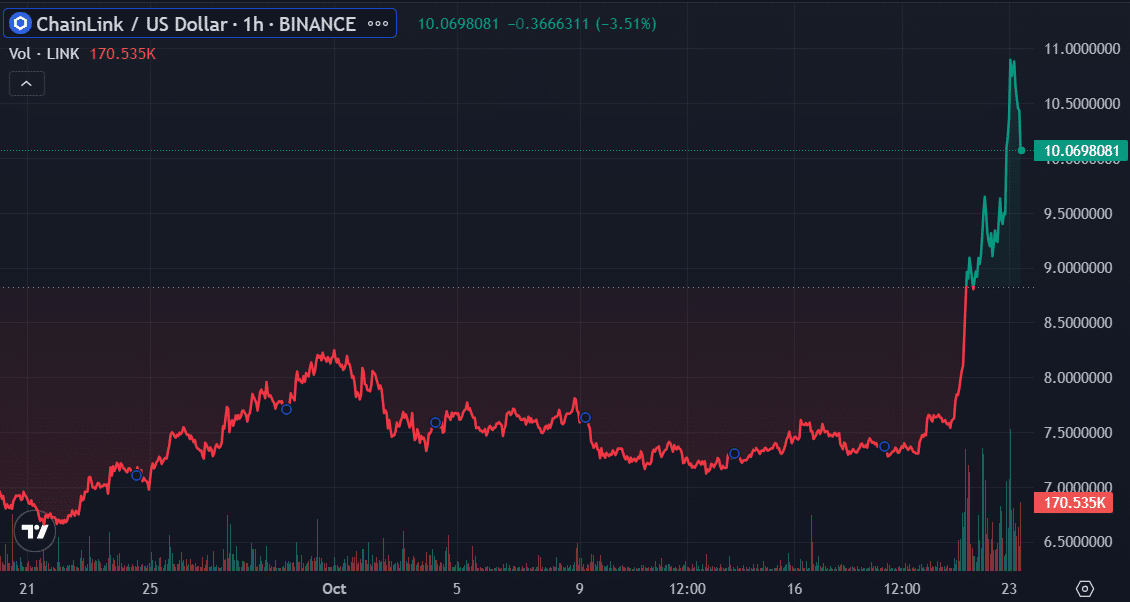
Task: Click the 11.0000000 price axis label
Action: pyautogui.click(x=1082, y=49)
